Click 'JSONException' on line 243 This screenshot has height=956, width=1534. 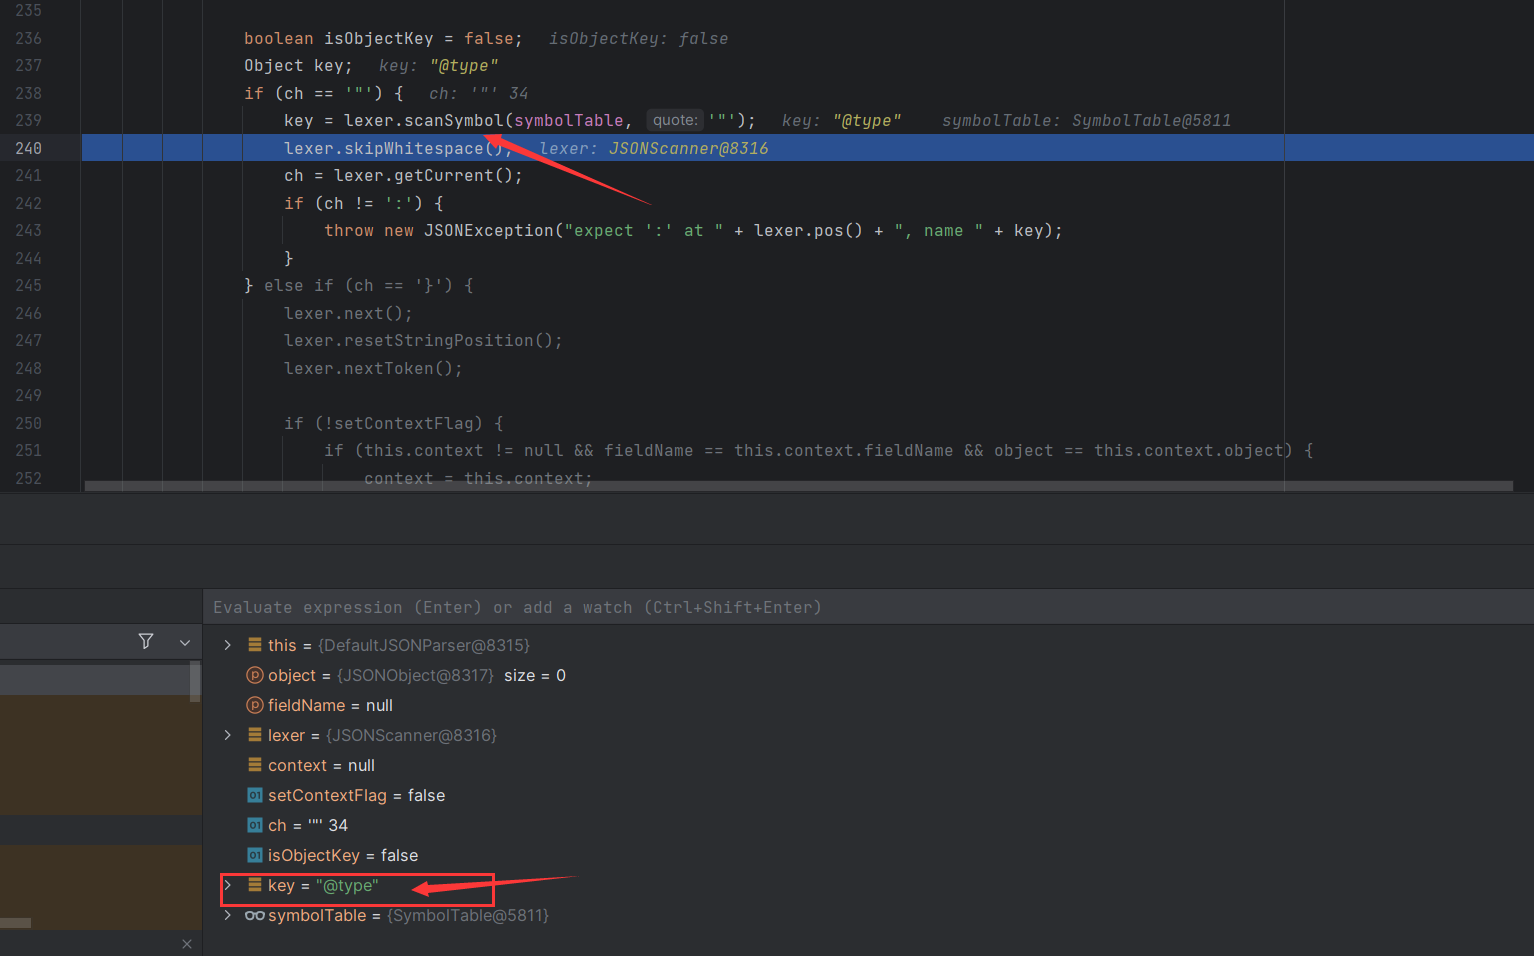coord(489,230)
